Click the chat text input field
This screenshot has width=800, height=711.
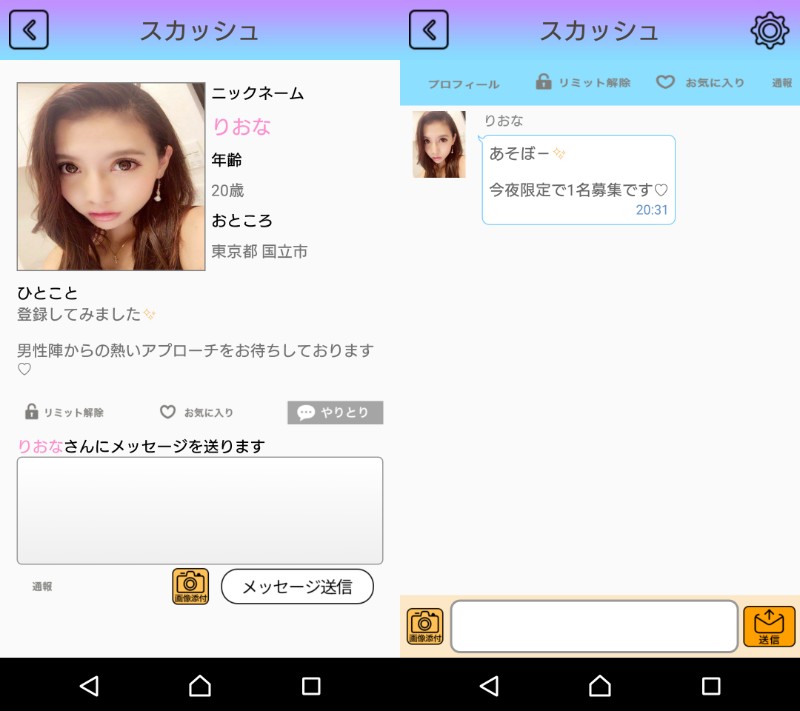click(x=594, y=626)
